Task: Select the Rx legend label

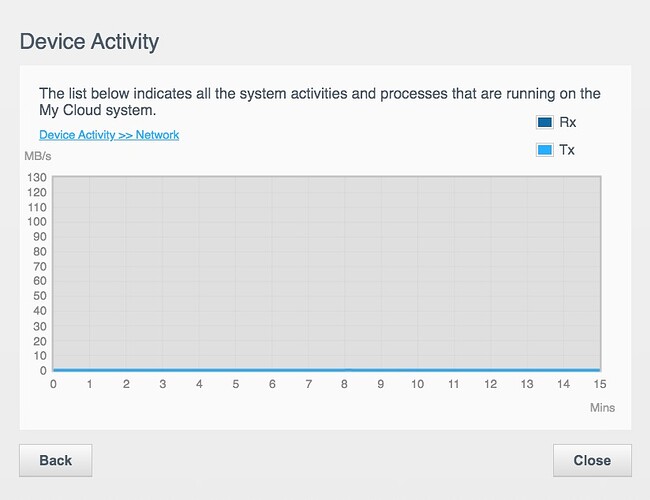Action: coord(567,122)
